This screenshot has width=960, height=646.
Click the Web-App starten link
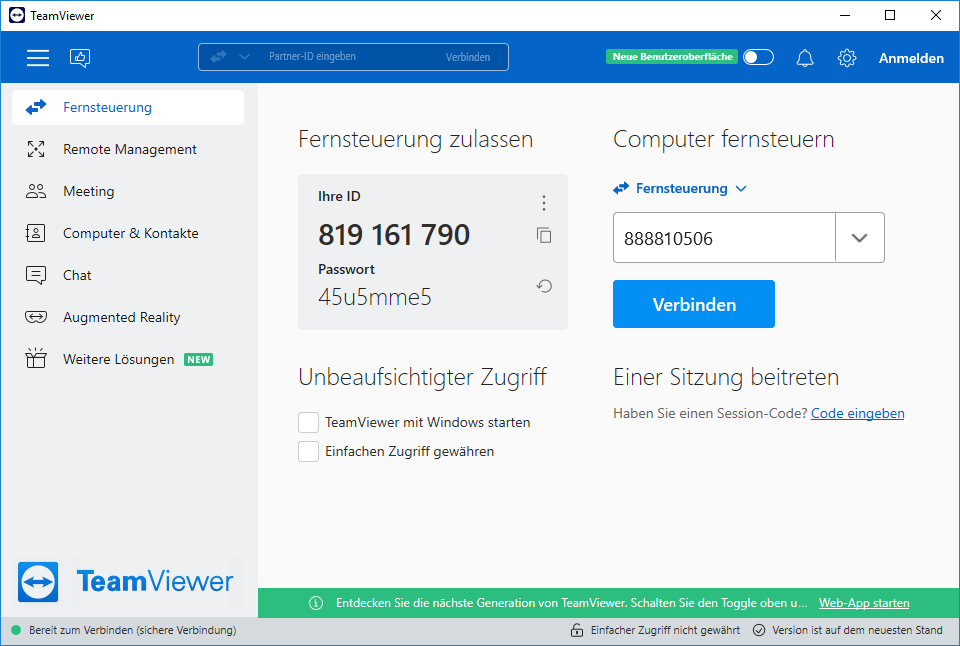coord(864,603)
